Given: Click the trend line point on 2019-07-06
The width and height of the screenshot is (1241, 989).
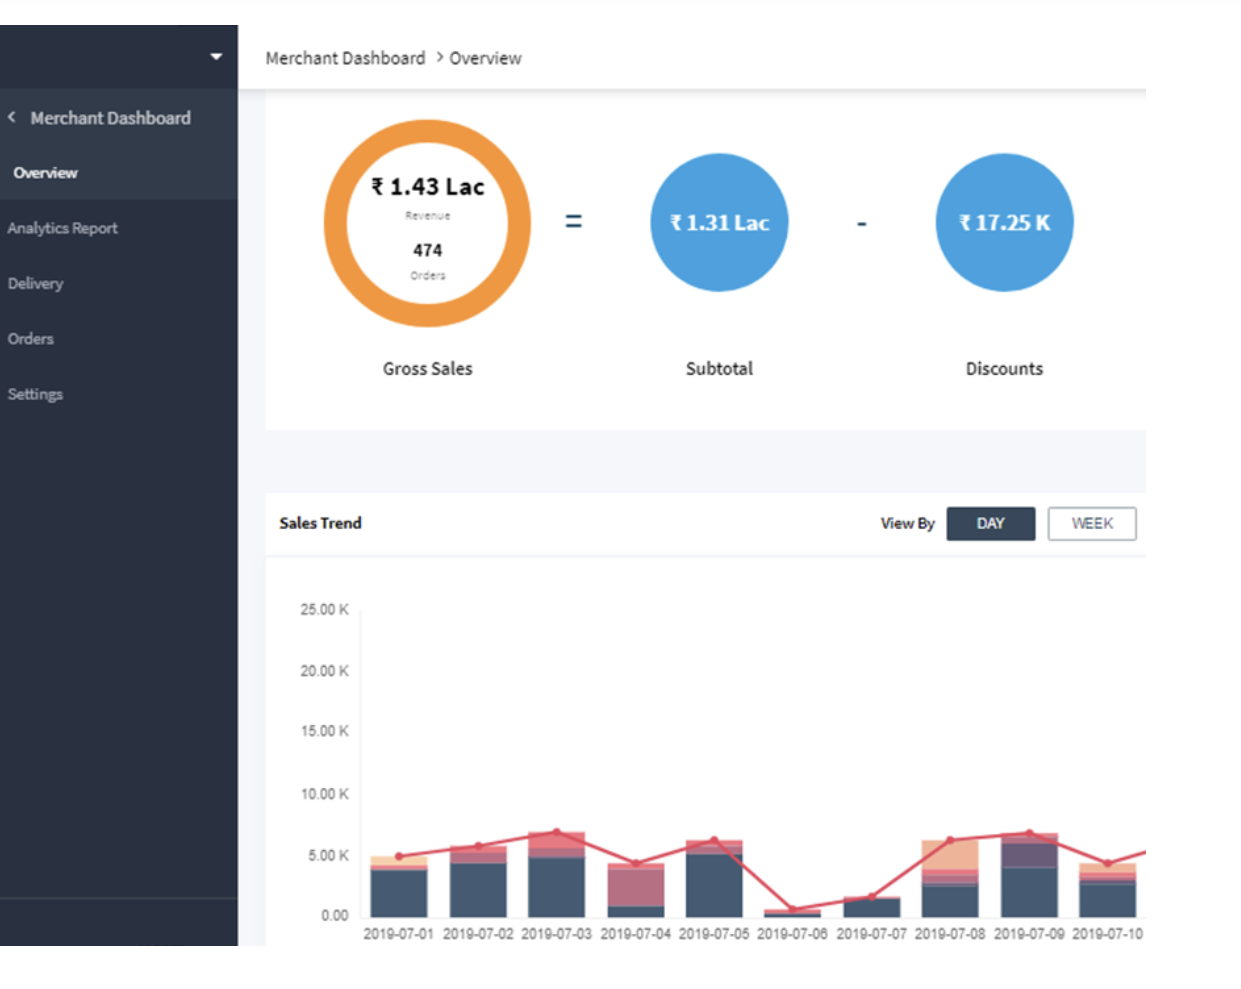Looking at the screenshot, I should 792,909.
